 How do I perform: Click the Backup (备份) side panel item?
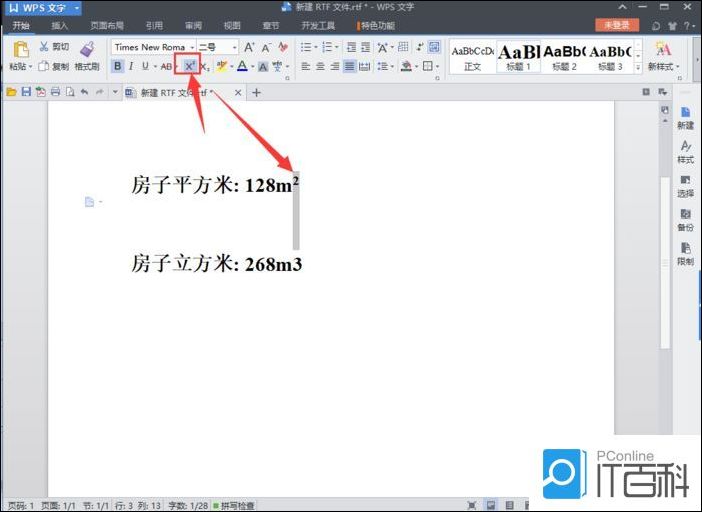685,220
